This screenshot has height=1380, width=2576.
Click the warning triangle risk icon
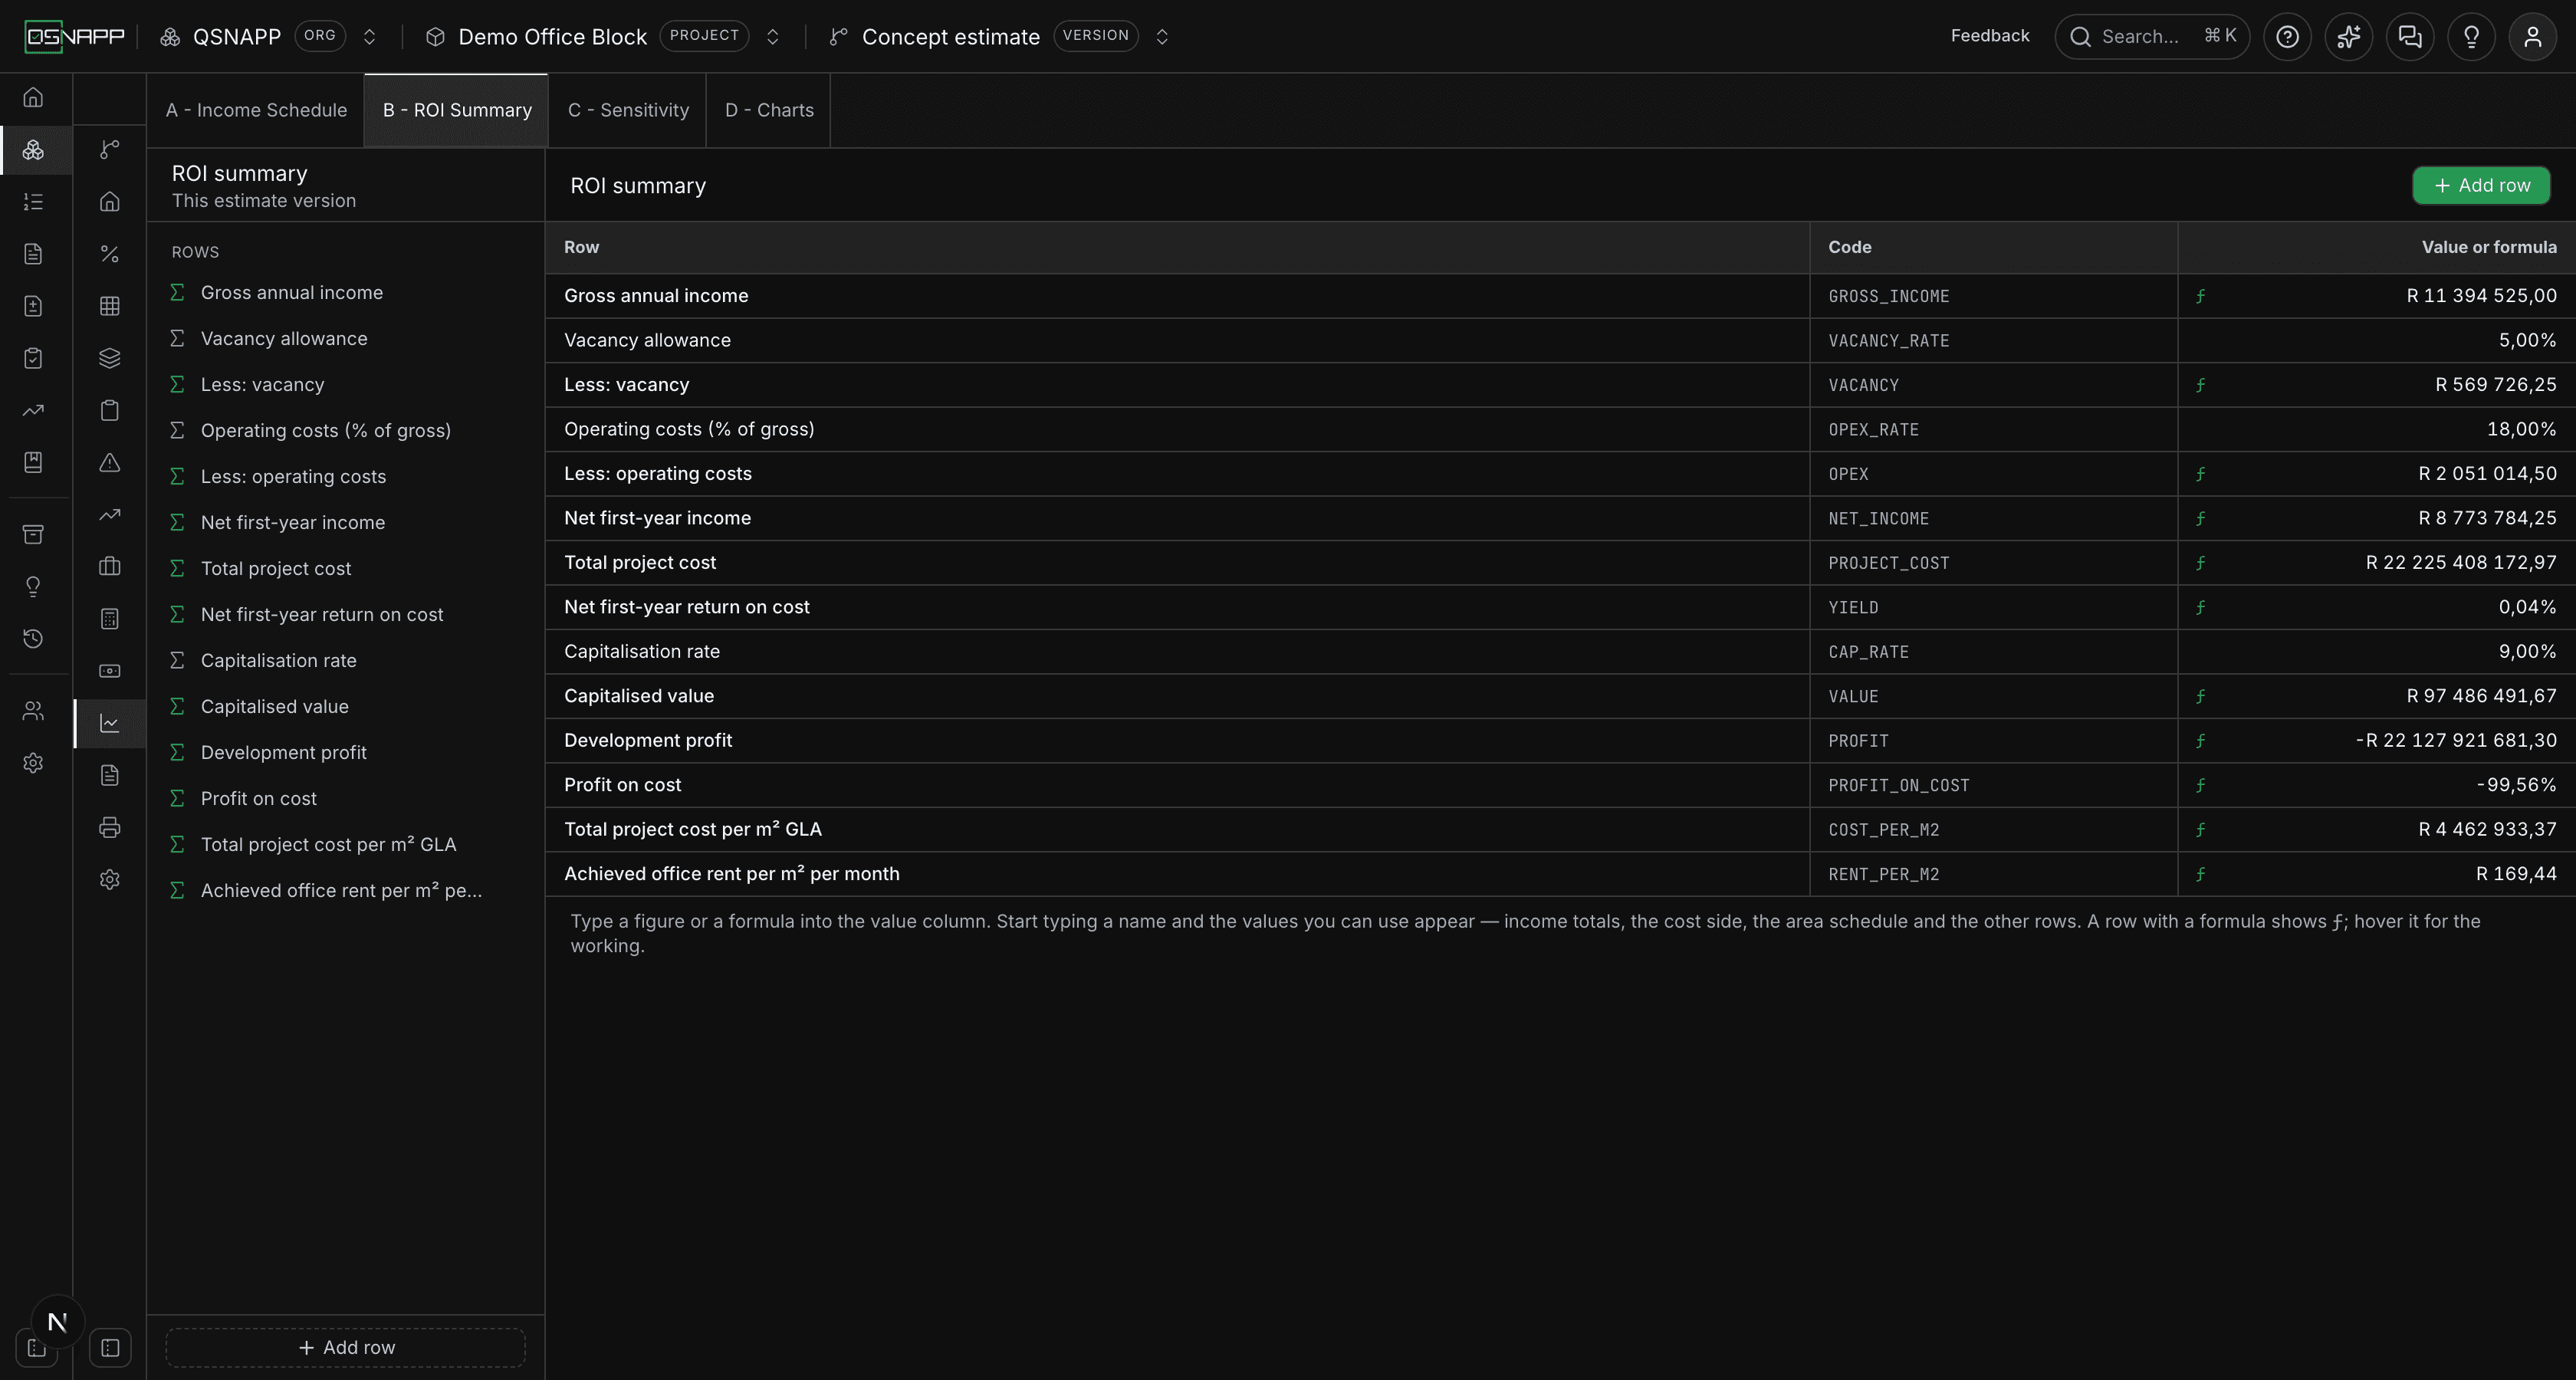[x=110, y=462]
